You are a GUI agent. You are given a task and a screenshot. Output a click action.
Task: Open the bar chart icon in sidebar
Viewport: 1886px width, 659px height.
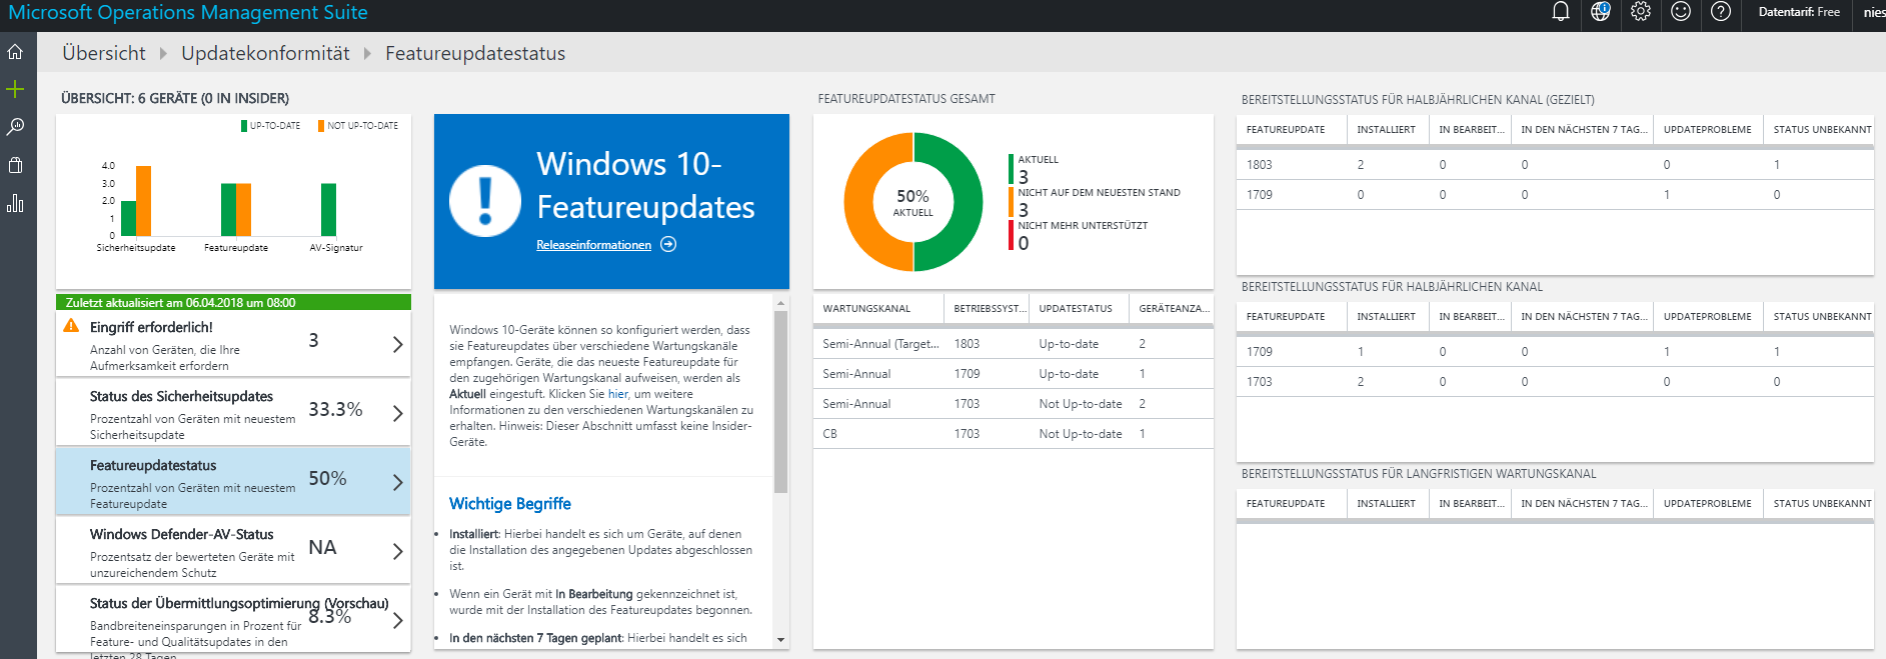coord(15,203)
